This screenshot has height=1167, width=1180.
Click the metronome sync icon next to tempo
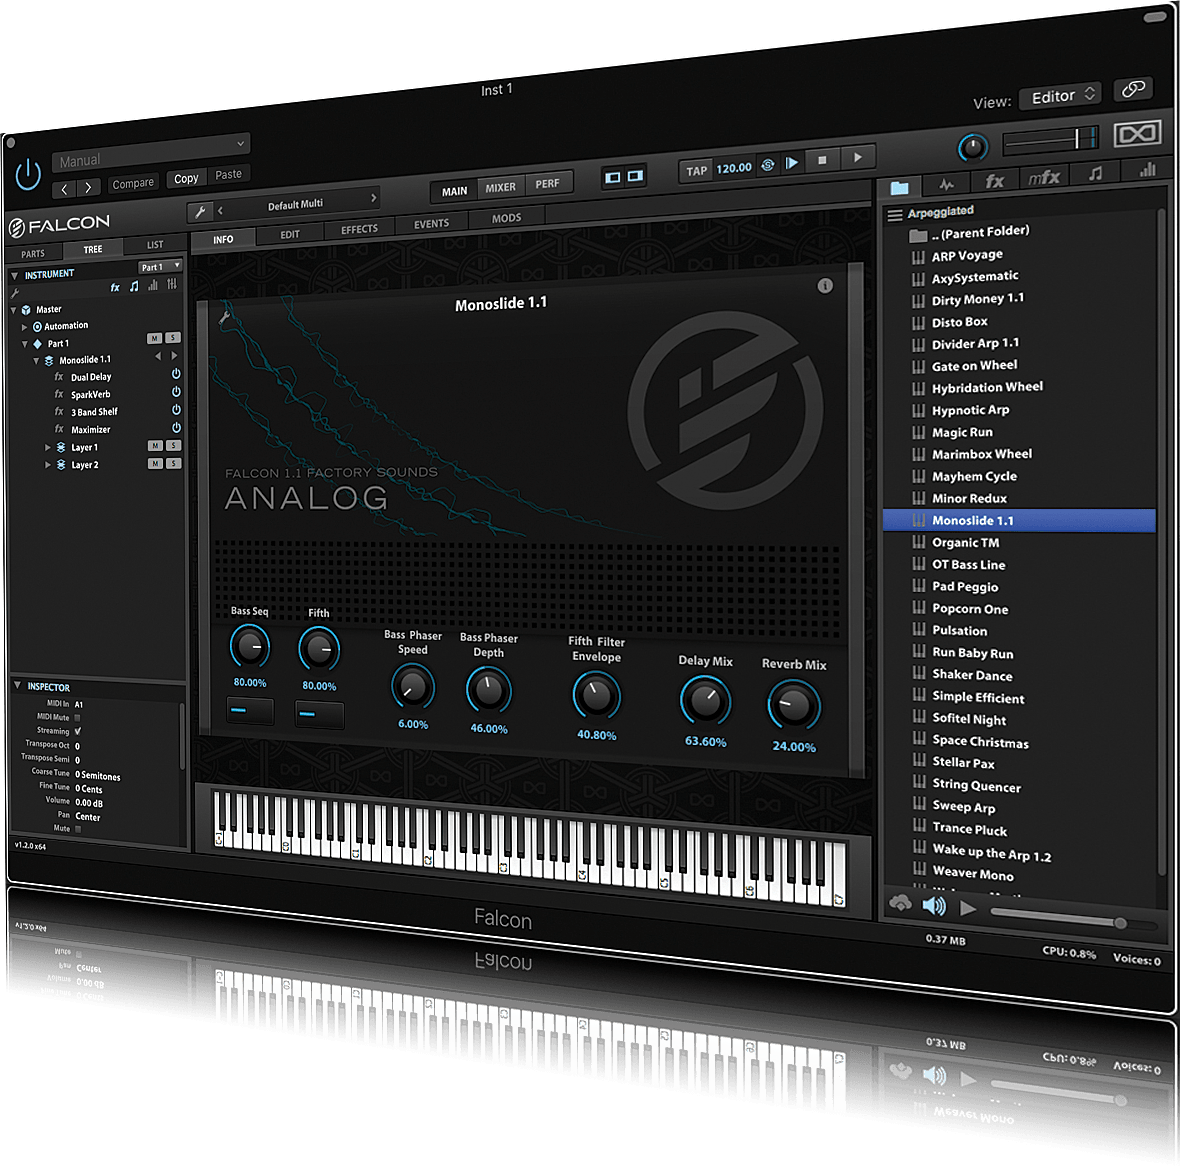[768, 166]
